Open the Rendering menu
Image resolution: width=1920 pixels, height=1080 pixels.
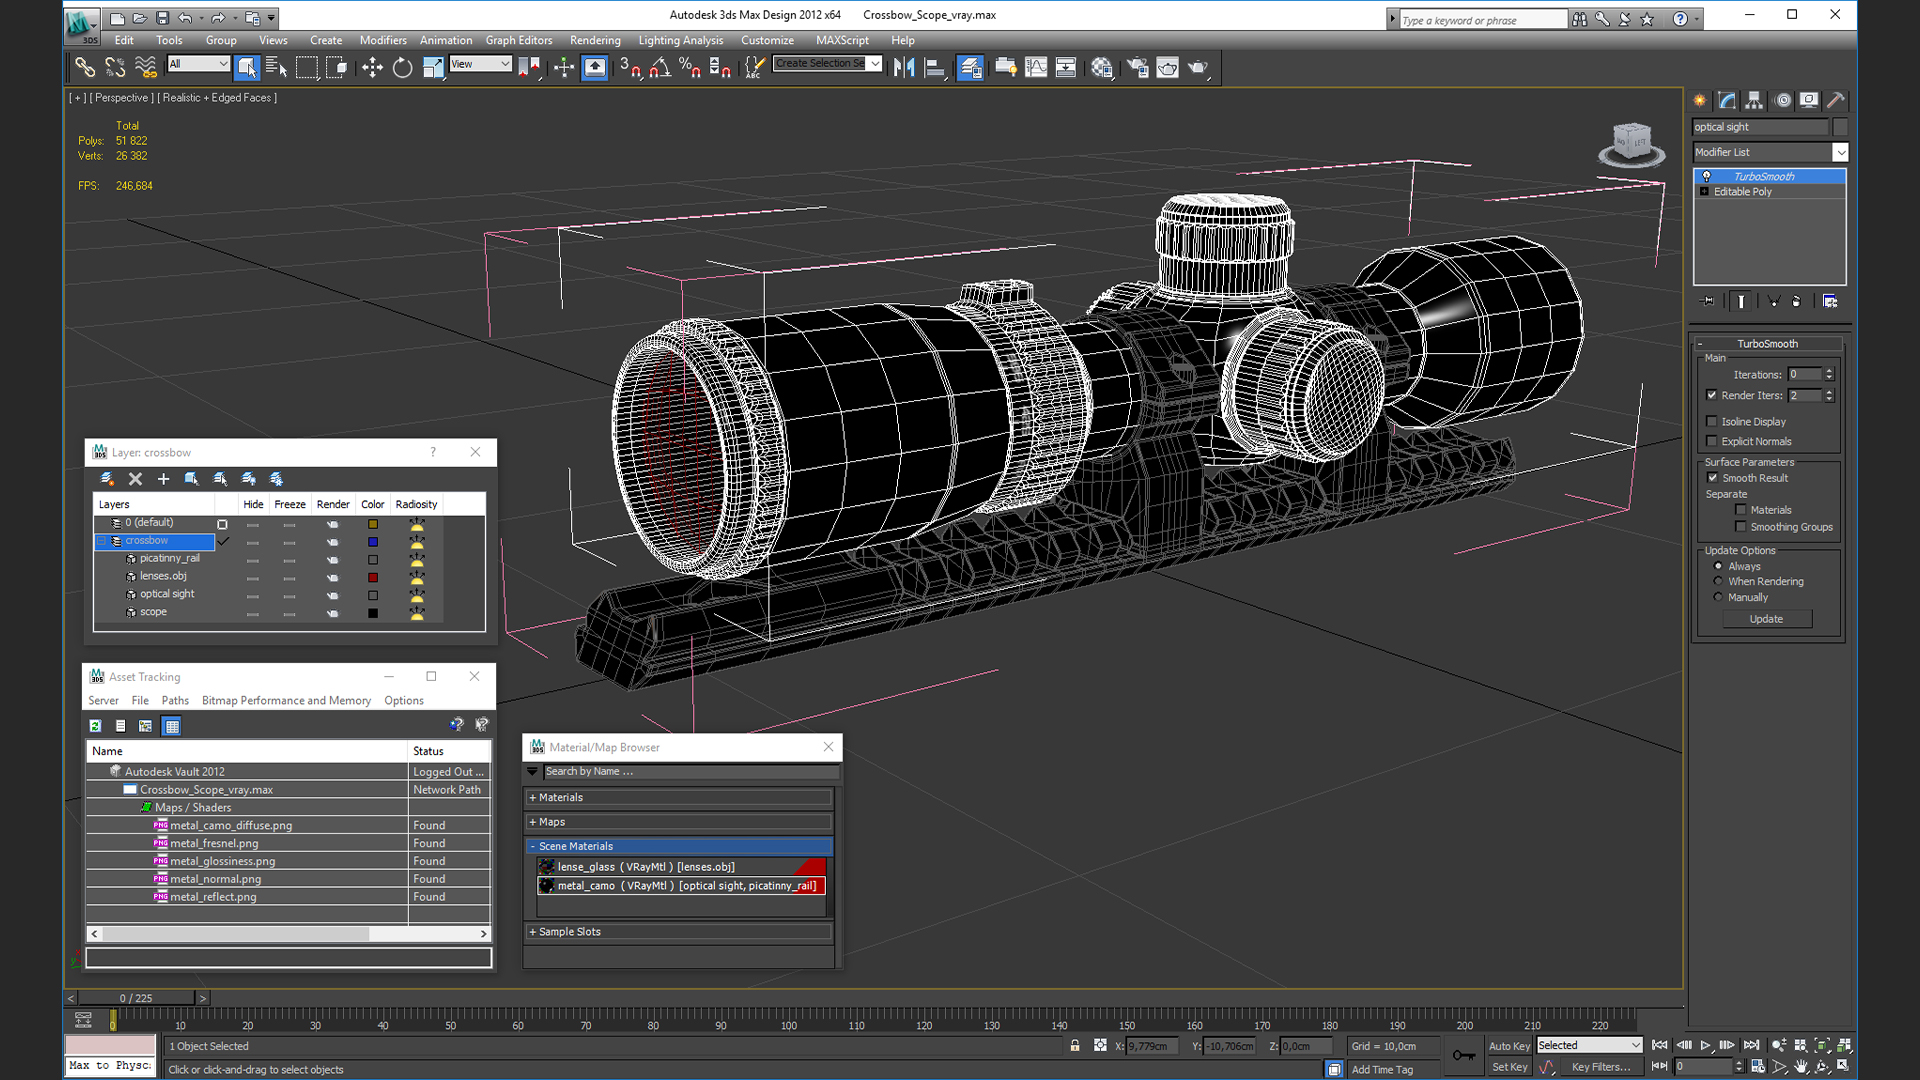(595, 40)
